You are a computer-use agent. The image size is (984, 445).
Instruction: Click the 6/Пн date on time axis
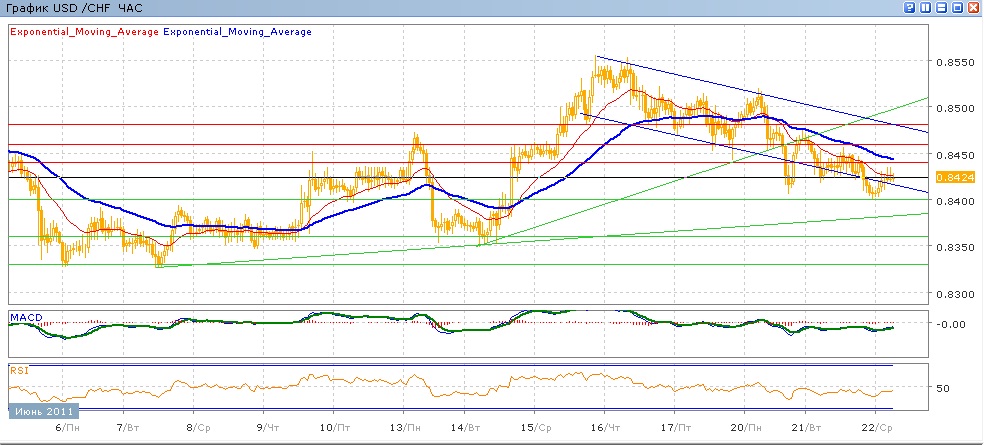[x=67, y=427]
